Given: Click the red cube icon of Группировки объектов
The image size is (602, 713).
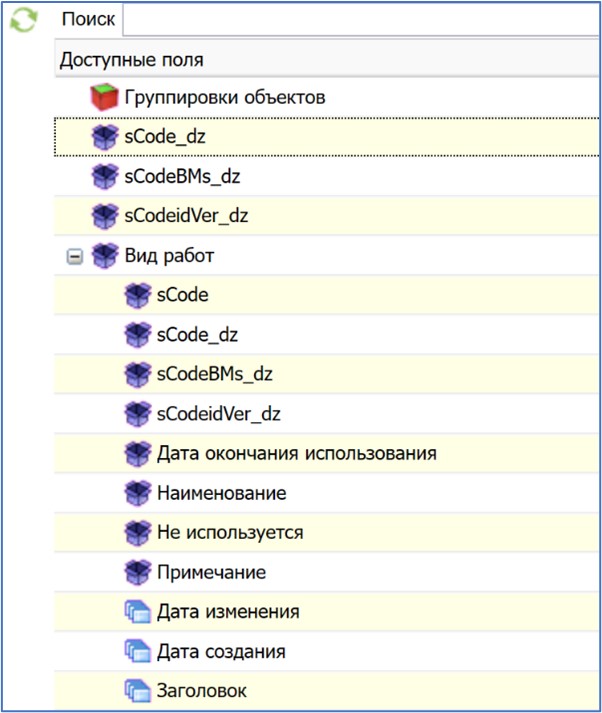Looking at the screenshot, I should coord(104,98).
